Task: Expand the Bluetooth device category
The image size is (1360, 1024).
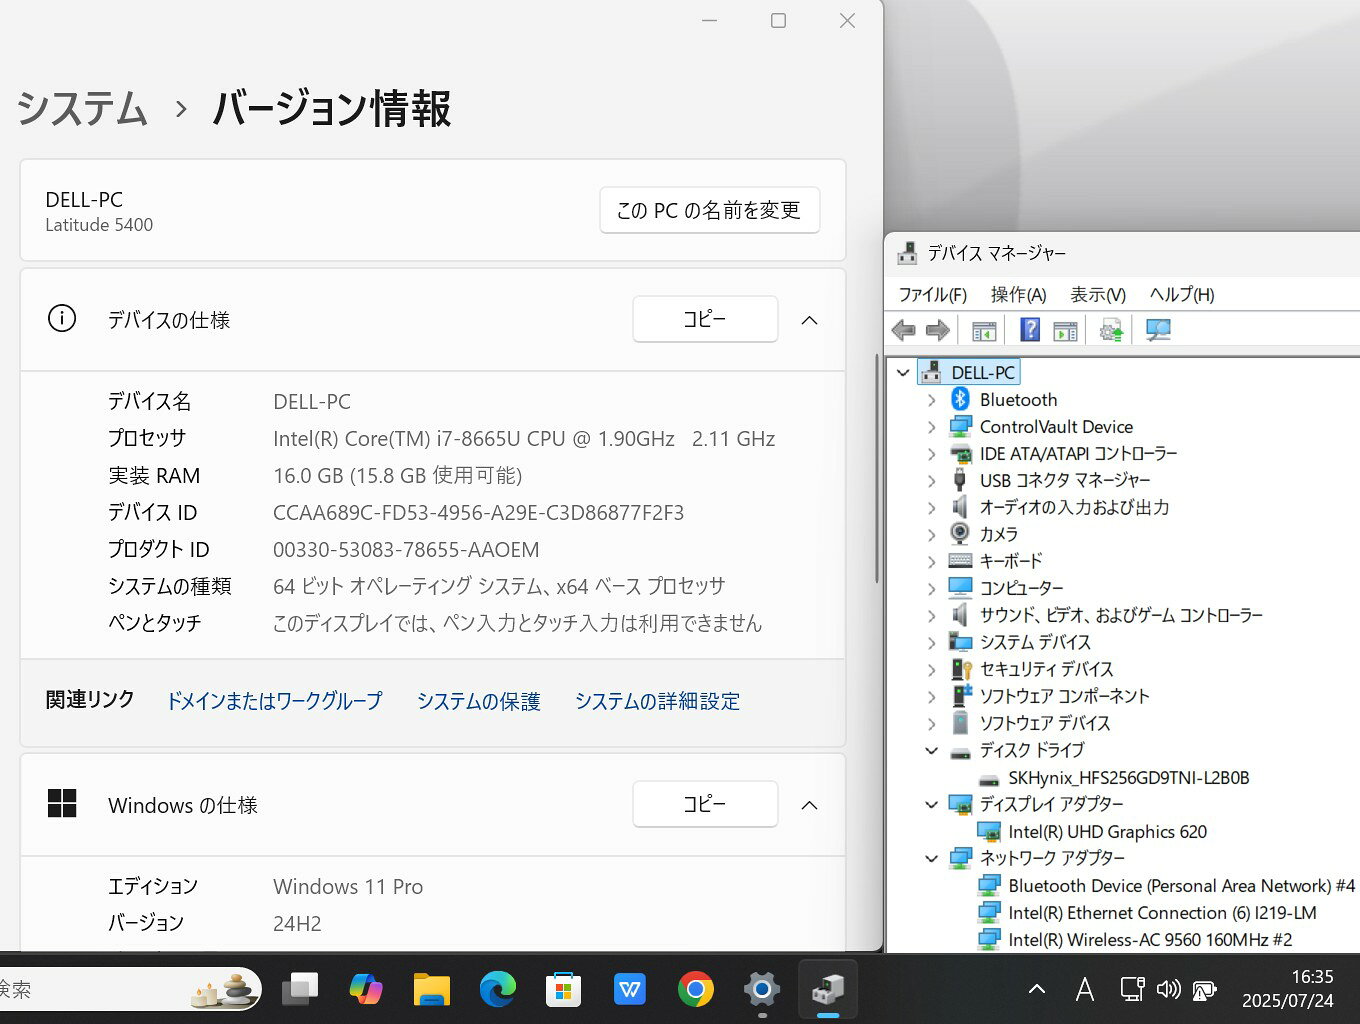Action: (931, 400)
